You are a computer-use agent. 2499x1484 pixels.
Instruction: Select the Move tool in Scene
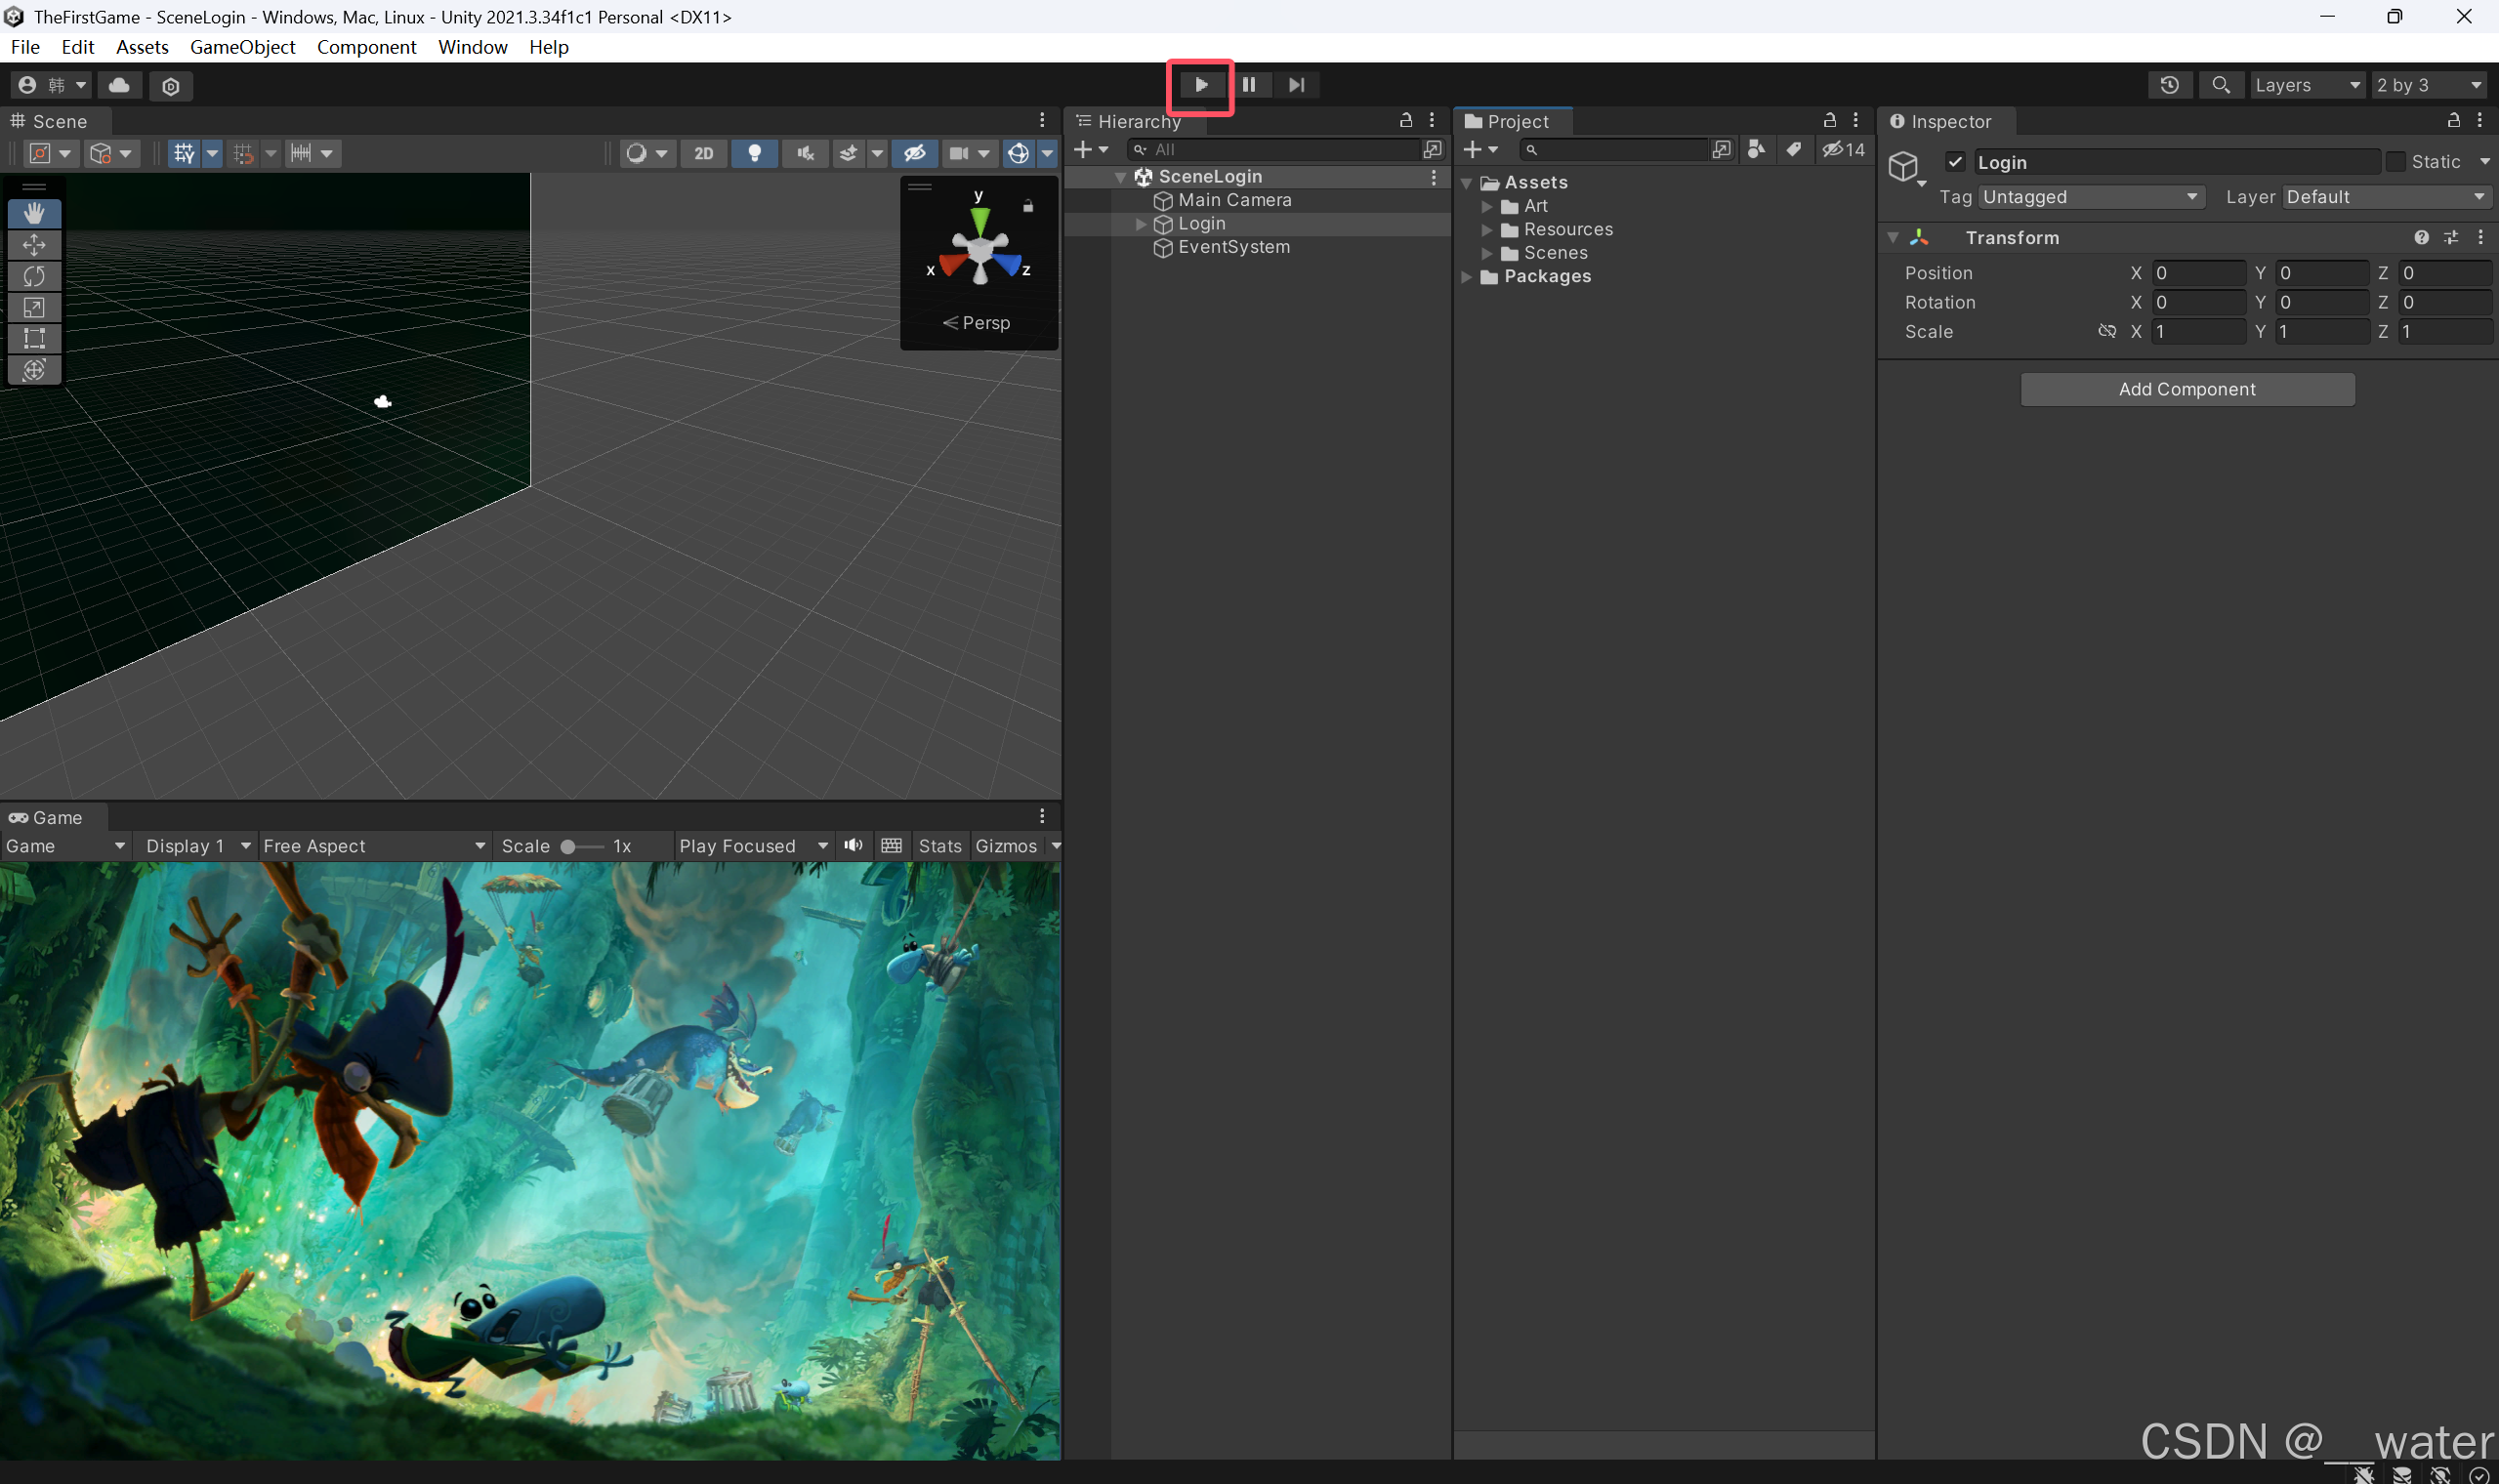(x=34, y=245)
